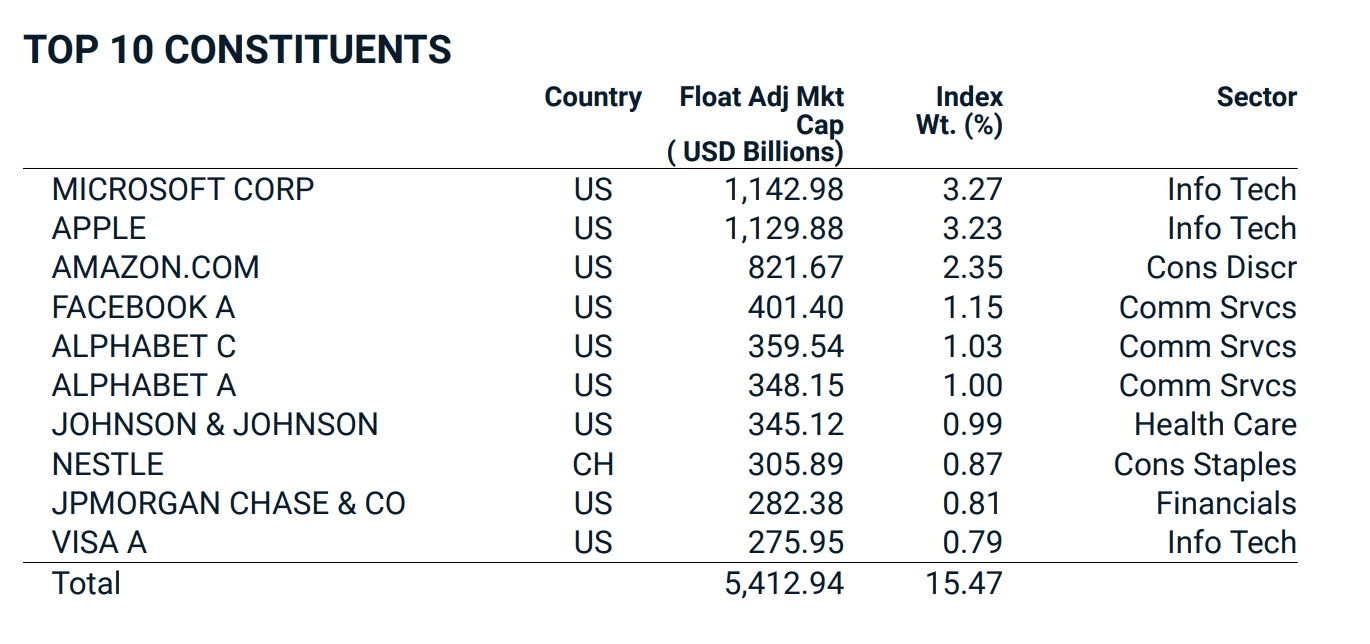Select the ALPHABET C constituent name
The image size is (1370, 644).
pos(144,346)
